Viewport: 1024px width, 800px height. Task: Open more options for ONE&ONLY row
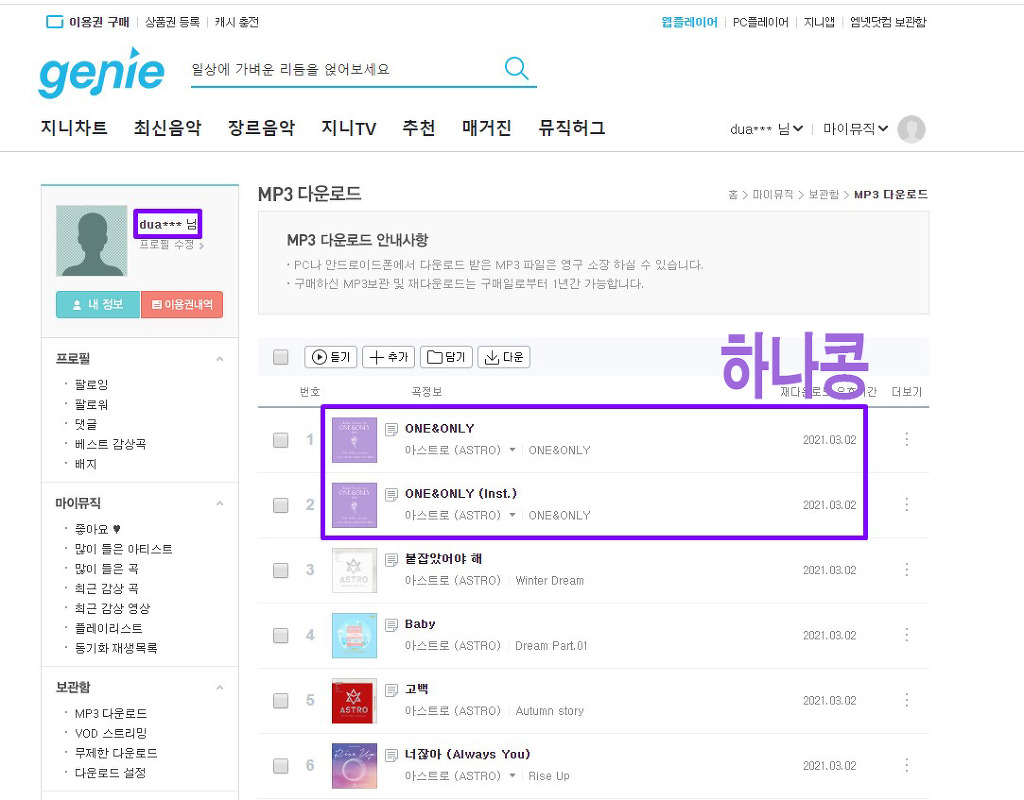pyautogui.click(x=906, y=440)
